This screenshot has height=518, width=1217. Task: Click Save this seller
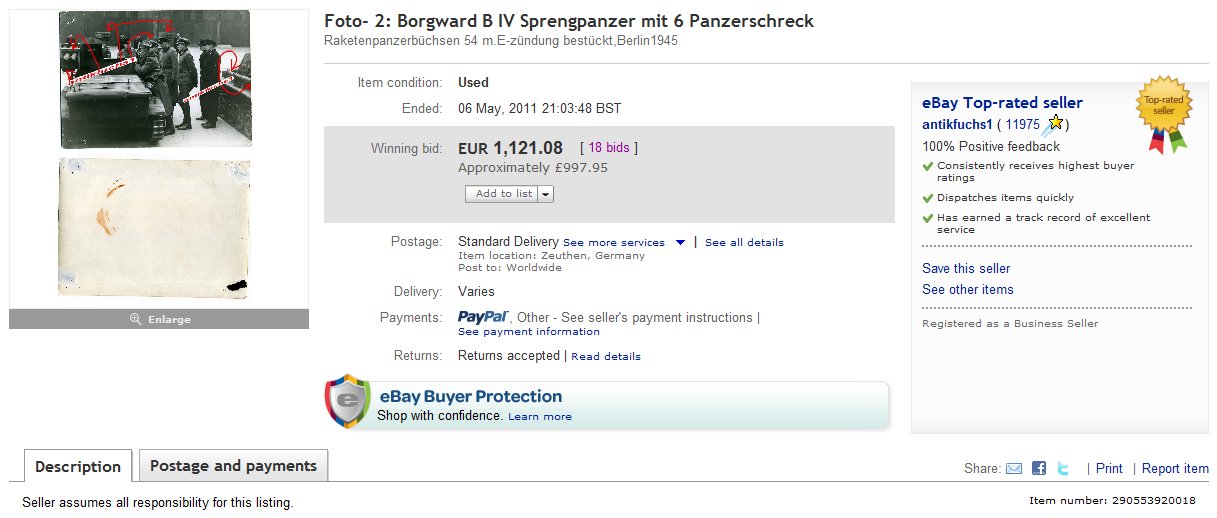966,268
